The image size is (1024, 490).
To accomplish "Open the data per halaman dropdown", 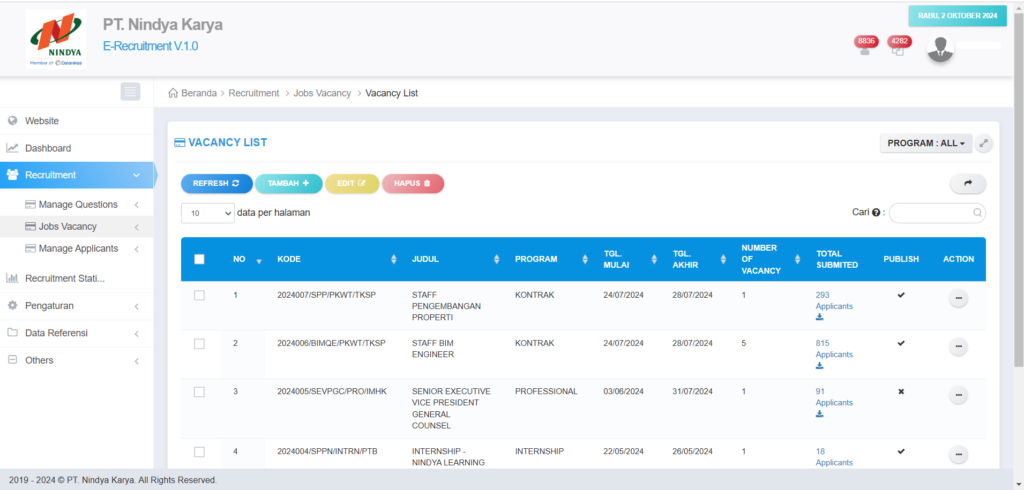I will [207, 213].
